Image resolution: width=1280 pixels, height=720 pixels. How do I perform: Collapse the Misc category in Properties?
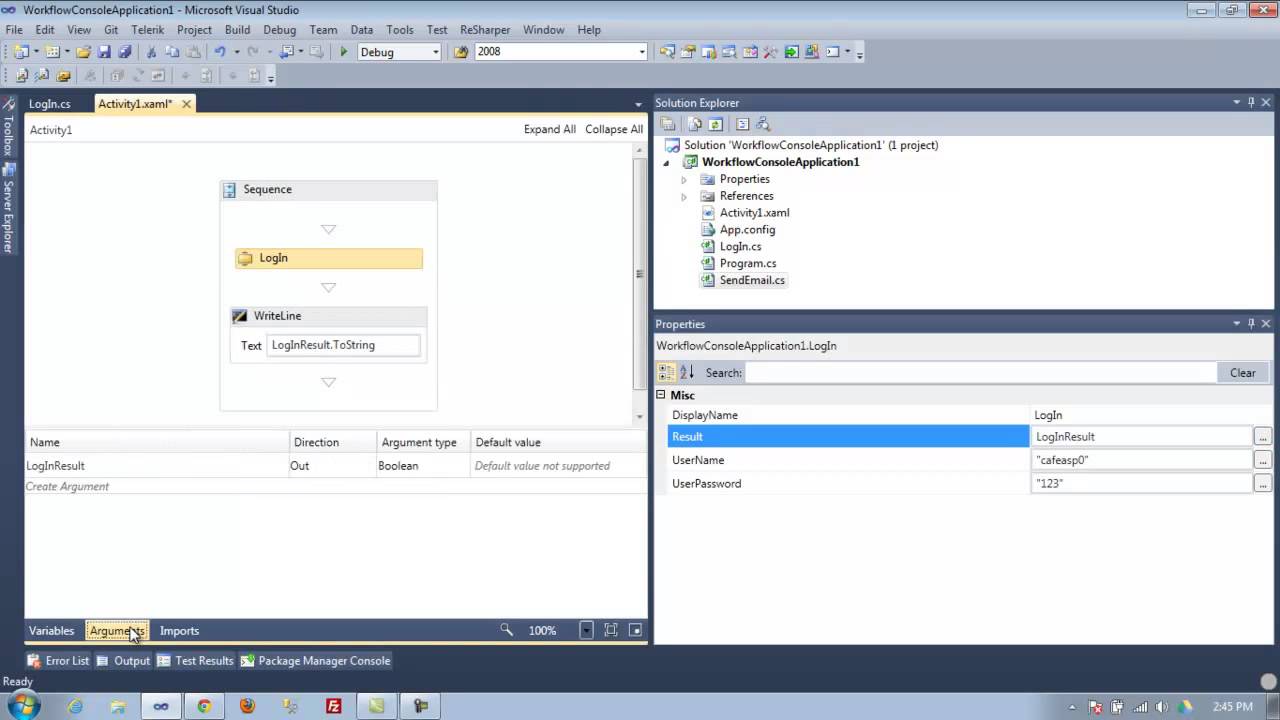[661, 395]
